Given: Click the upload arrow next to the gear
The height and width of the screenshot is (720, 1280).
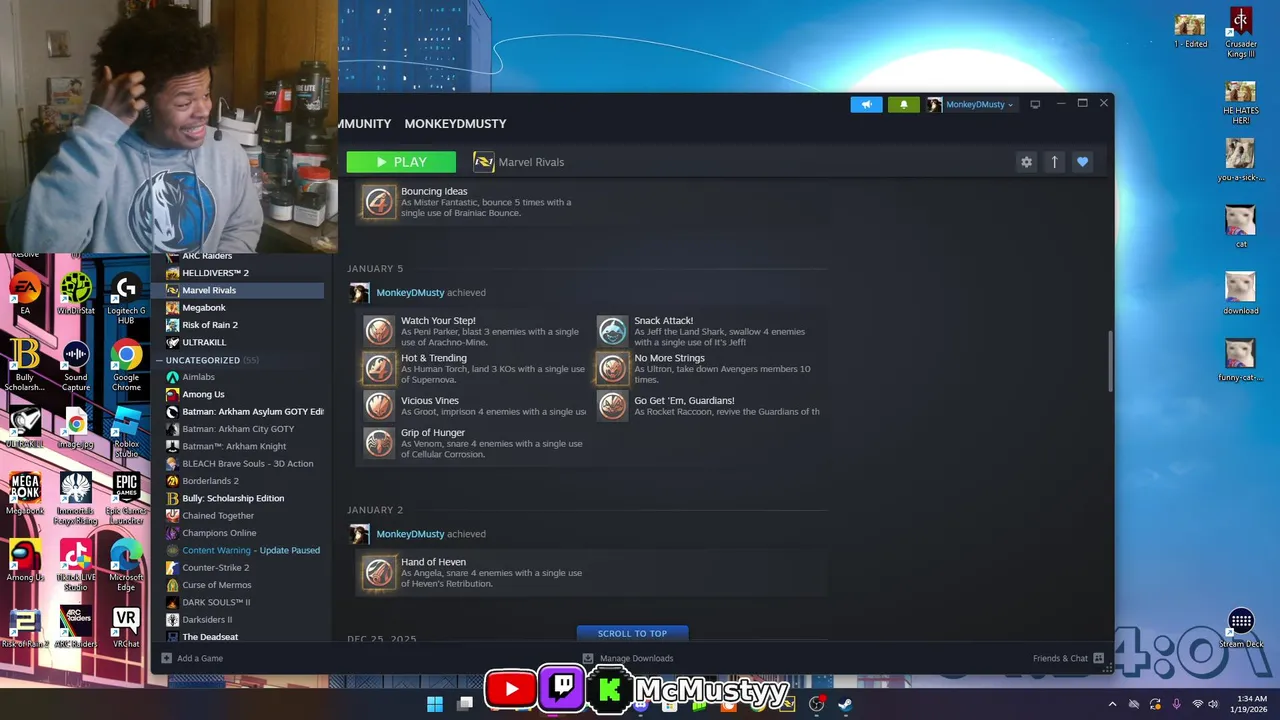Looking at the screenshot, I should (x=1054, y=162).
